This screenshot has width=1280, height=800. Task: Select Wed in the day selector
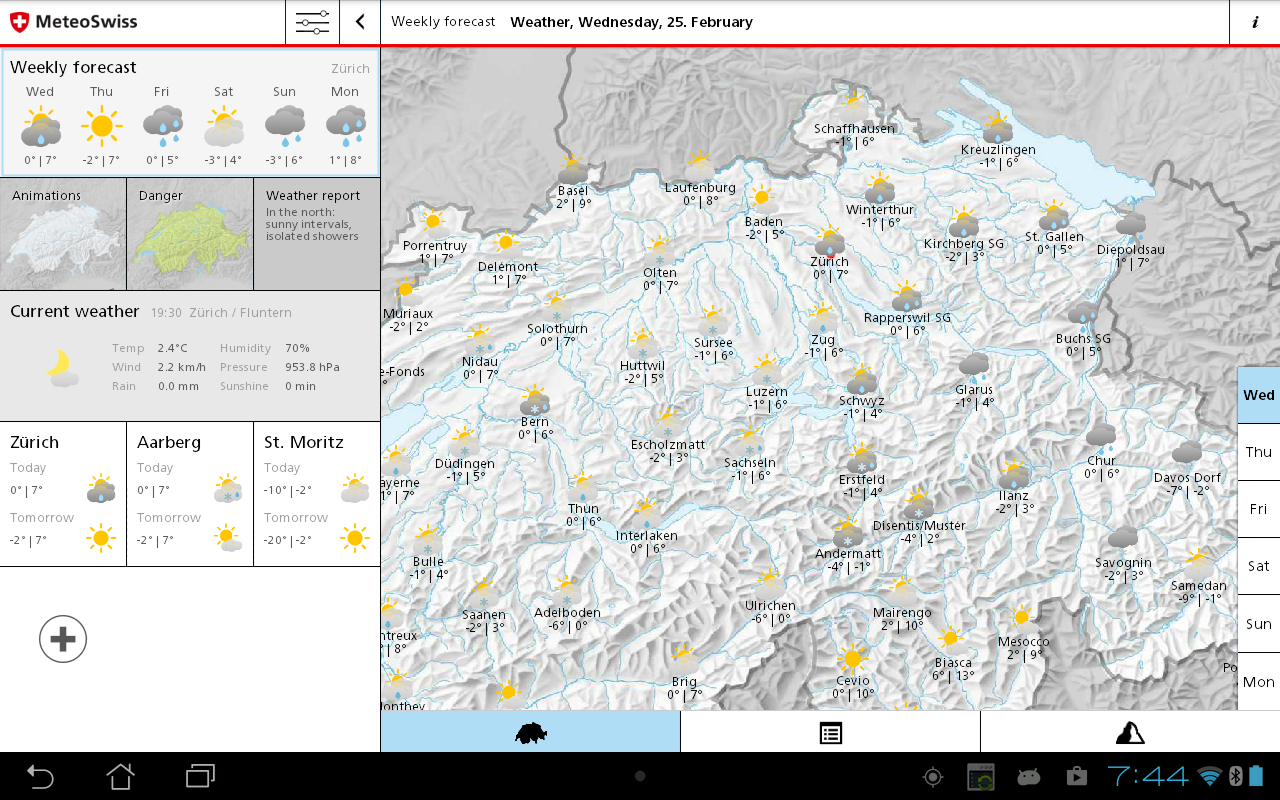1259,395
